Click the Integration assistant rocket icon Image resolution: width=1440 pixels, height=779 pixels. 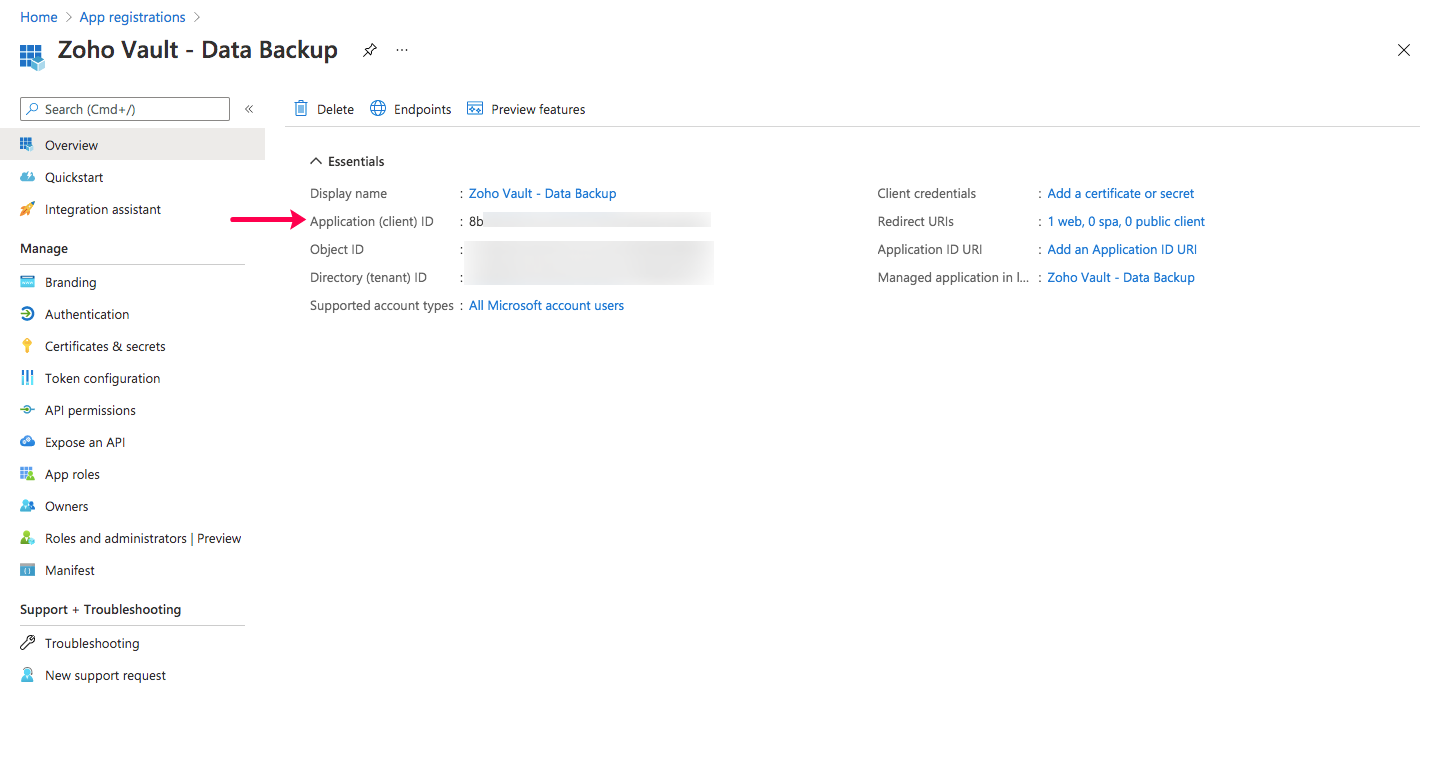(x=27, y=209)
